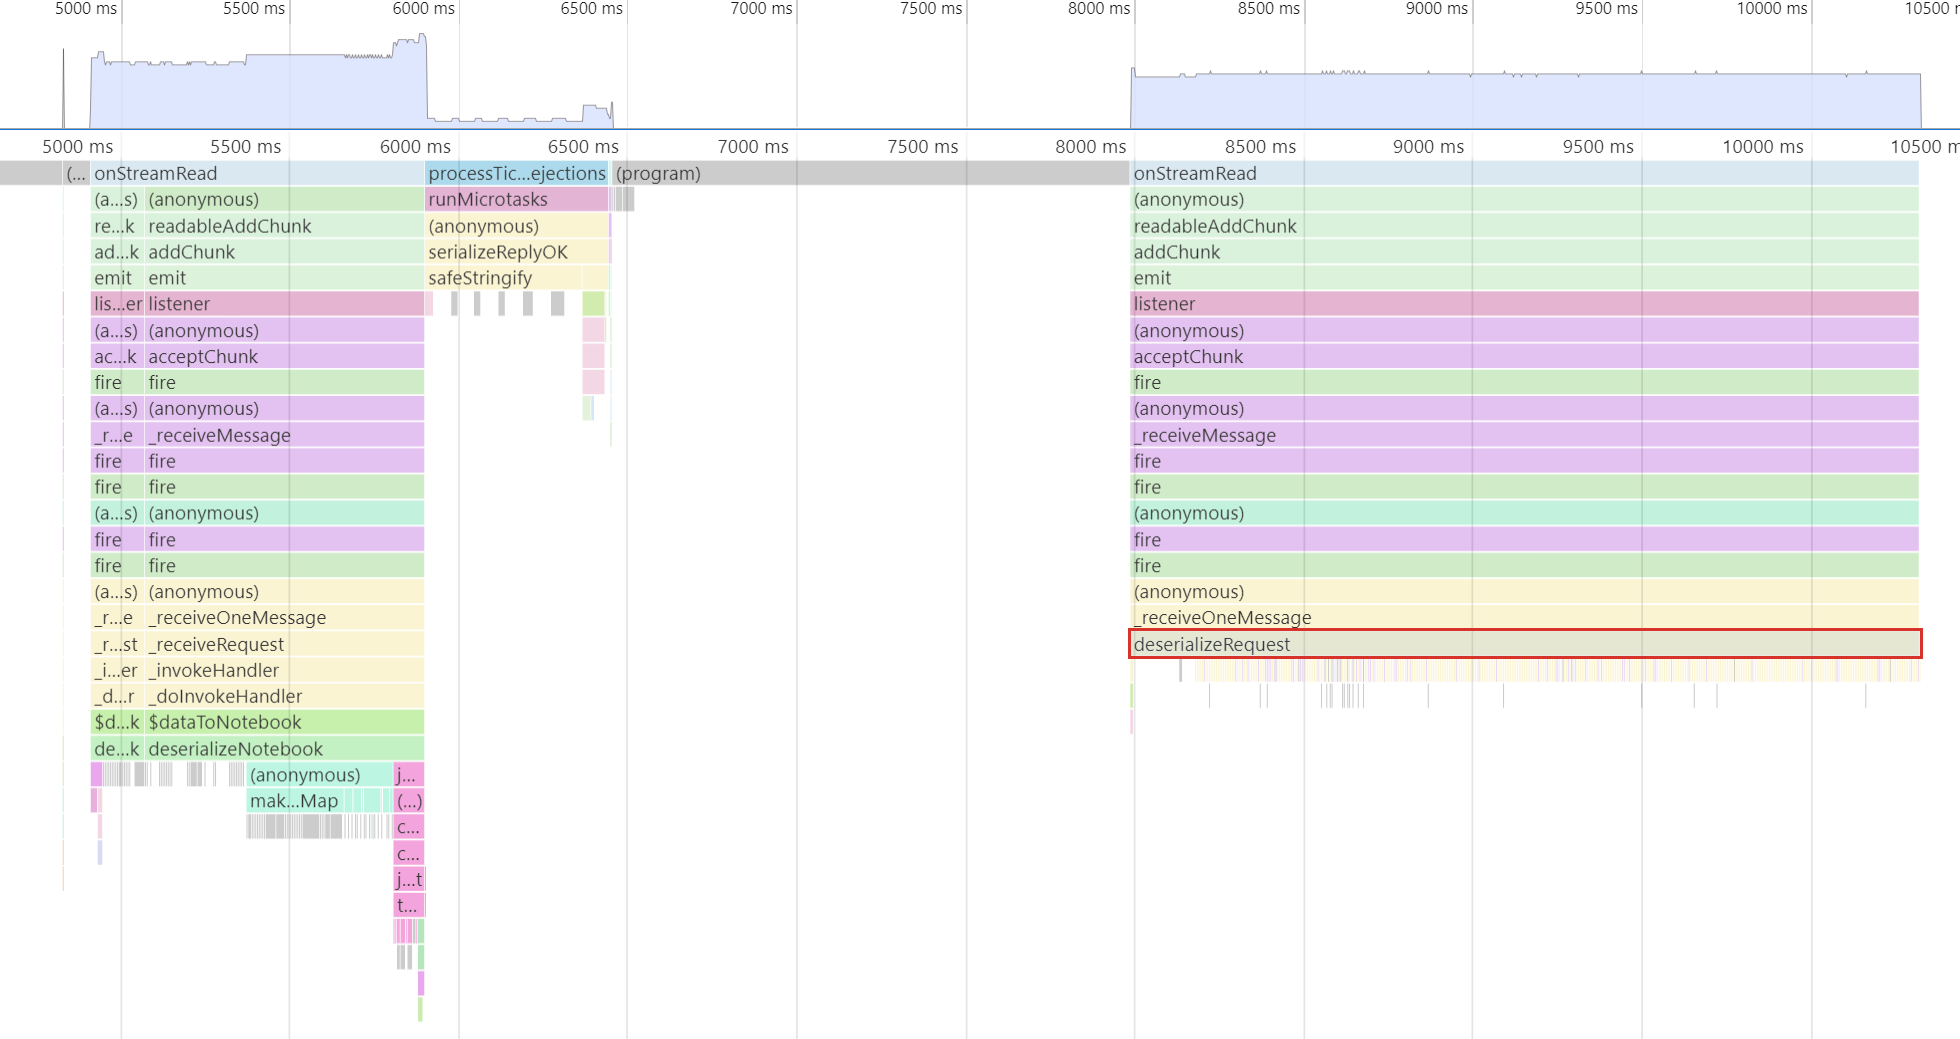Select the narrow _d...r frame
The image size is (1960, 1039).
(117, 696)
